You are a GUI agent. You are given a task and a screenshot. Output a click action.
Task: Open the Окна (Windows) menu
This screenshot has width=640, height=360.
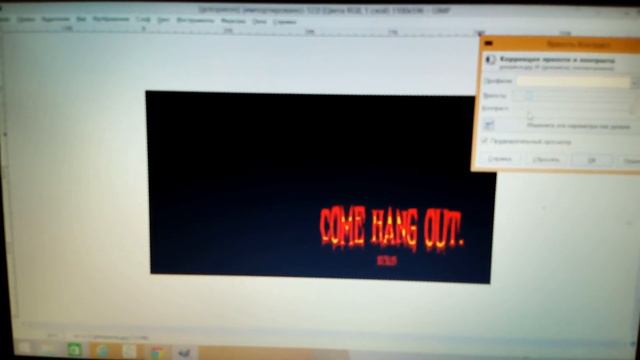pyautogui.click(x=259, y=21)
